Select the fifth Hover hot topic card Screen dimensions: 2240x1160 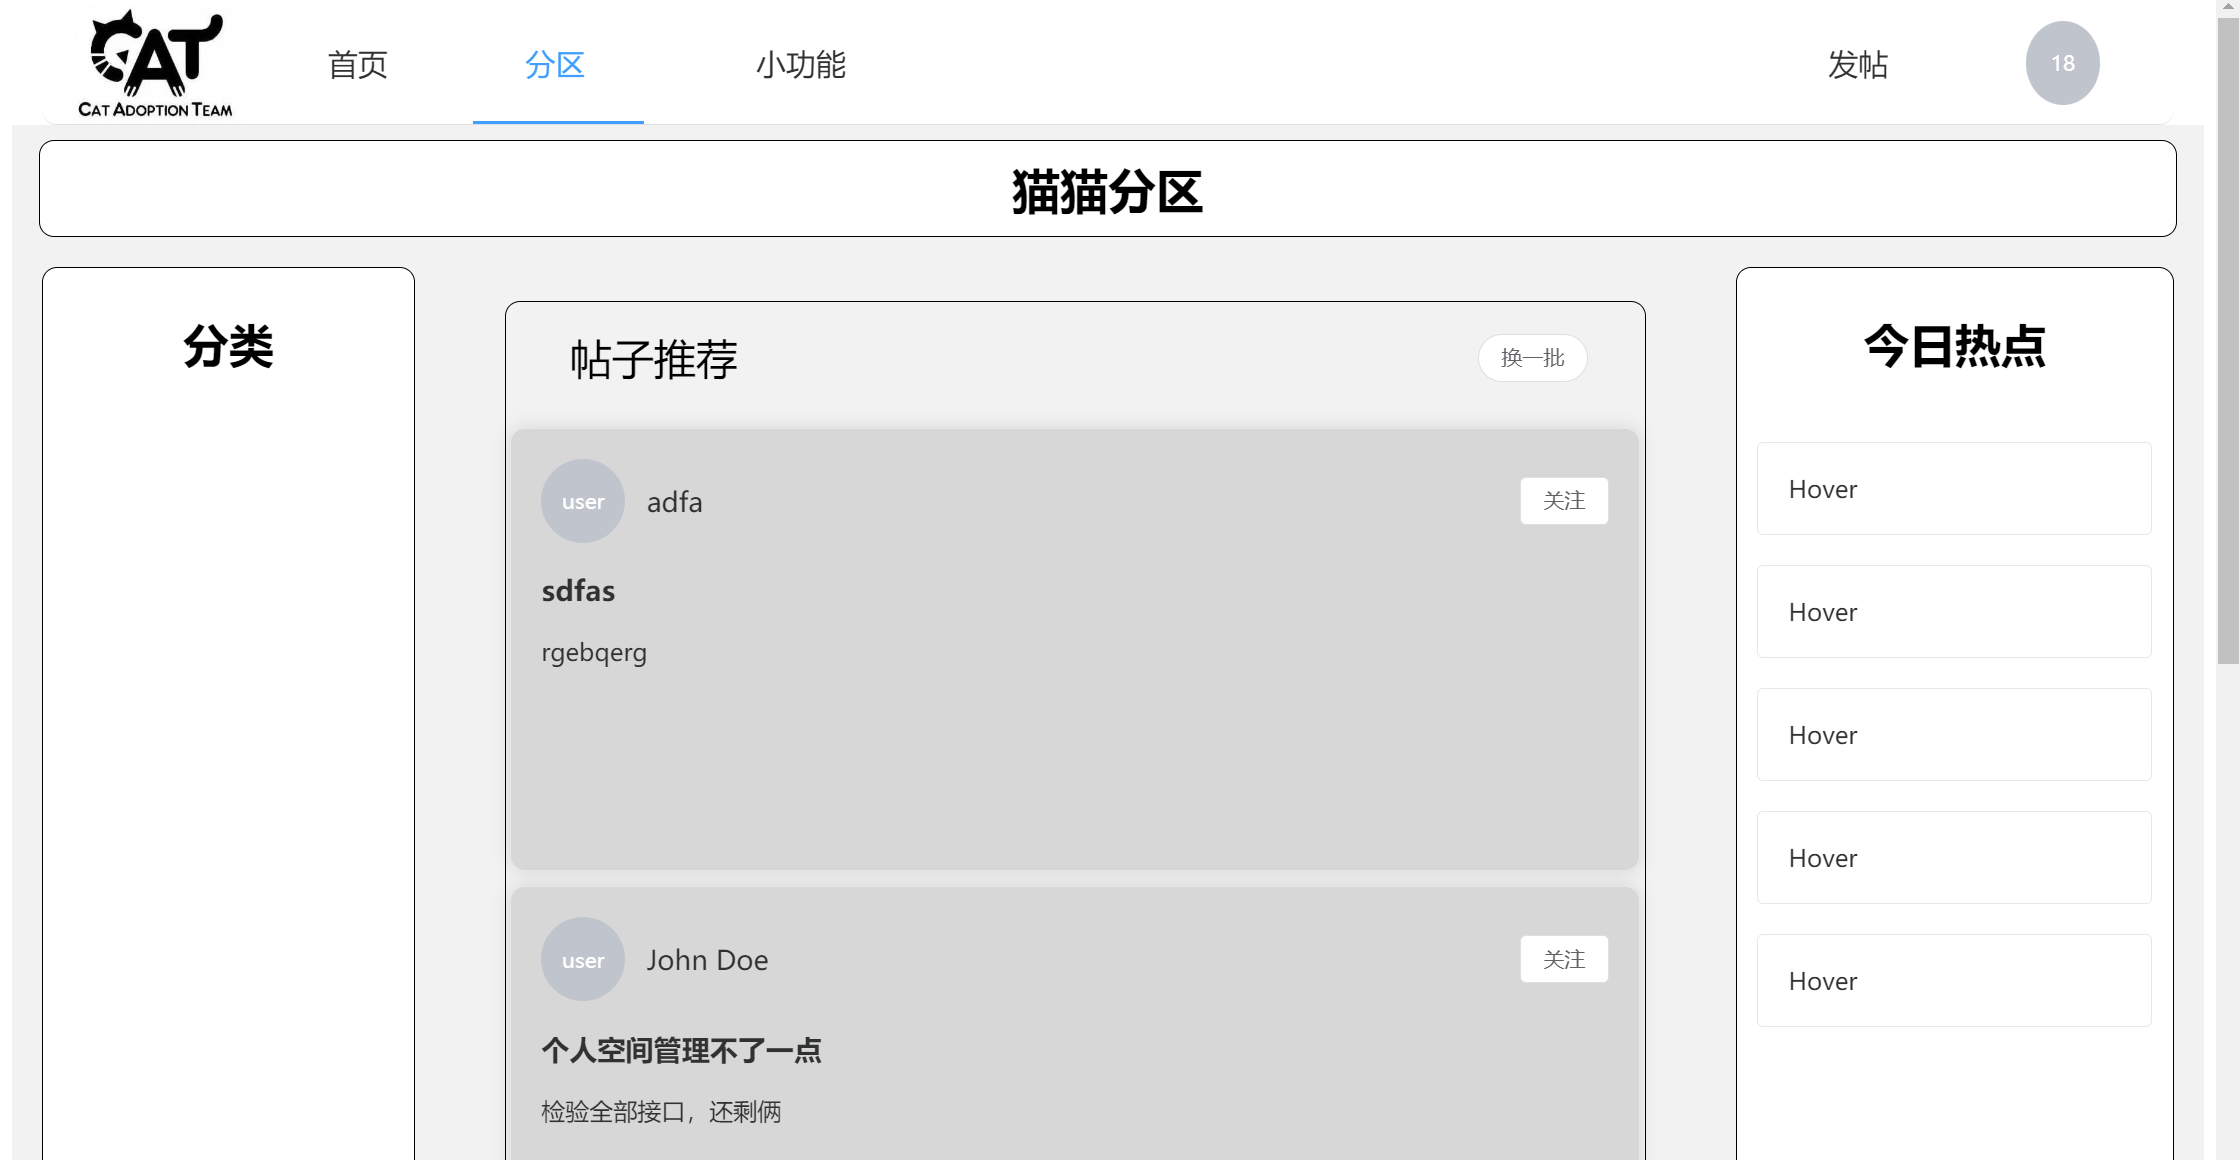point(1953,981)
